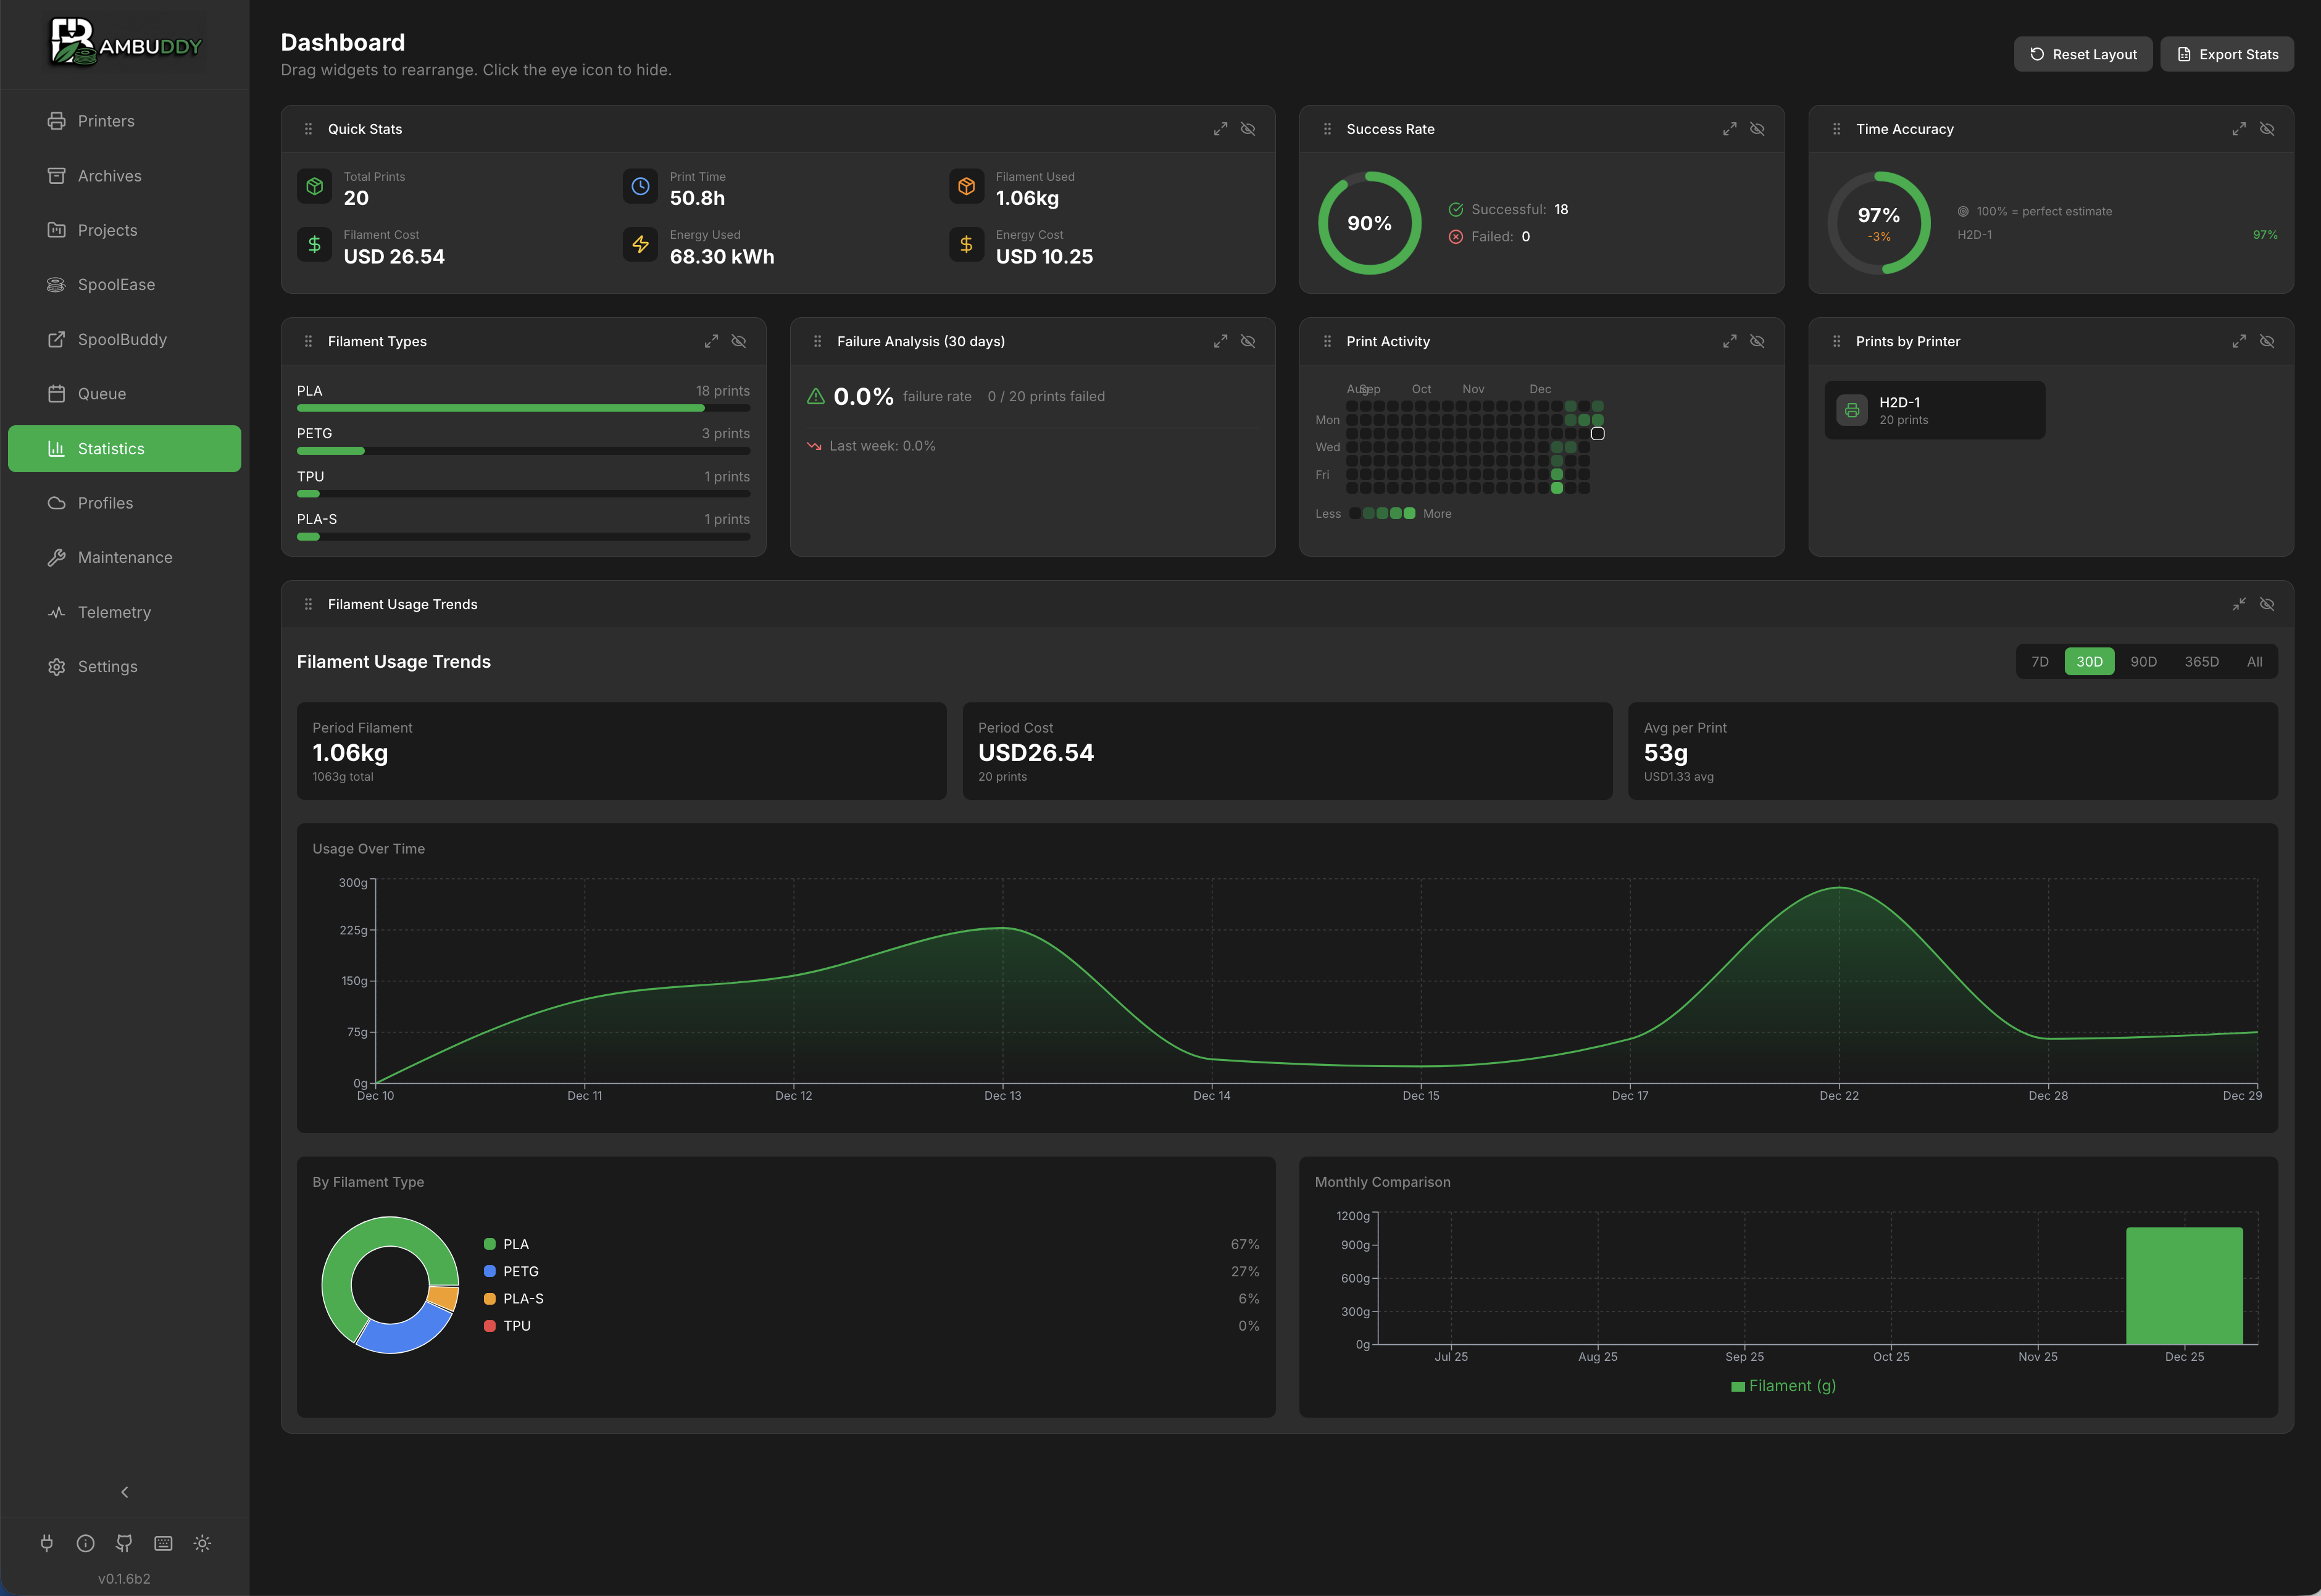The width and height of the screenshot is (2321, 1596).
Task: Open the Printers section in the sidebar
Action: point(106,120)
